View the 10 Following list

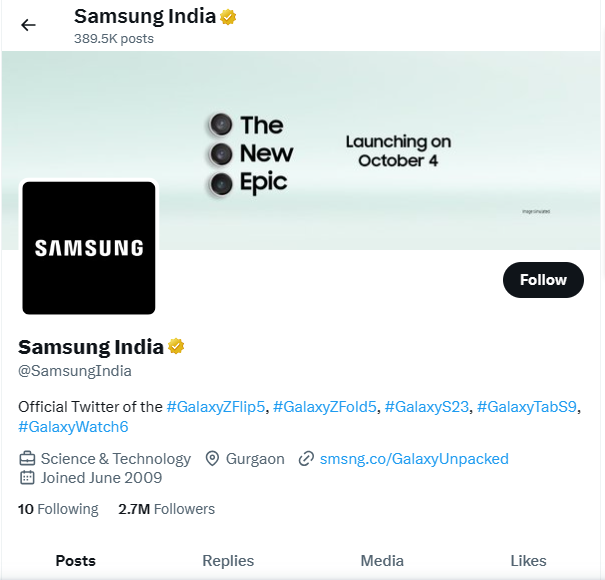[58, 509]
